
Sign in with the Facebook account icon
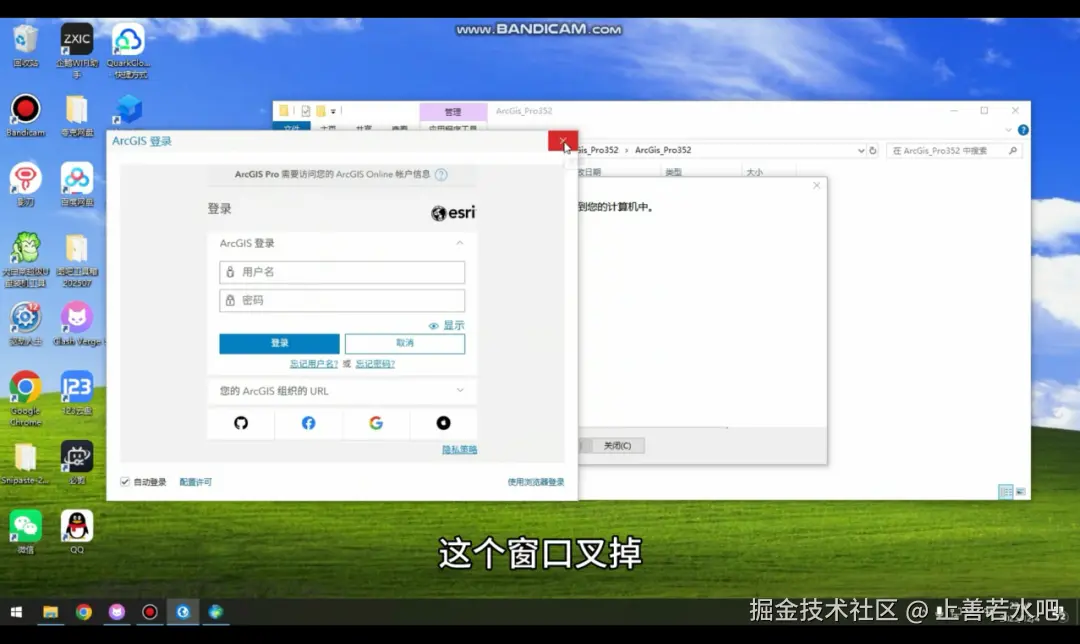(x=308, y=423)
